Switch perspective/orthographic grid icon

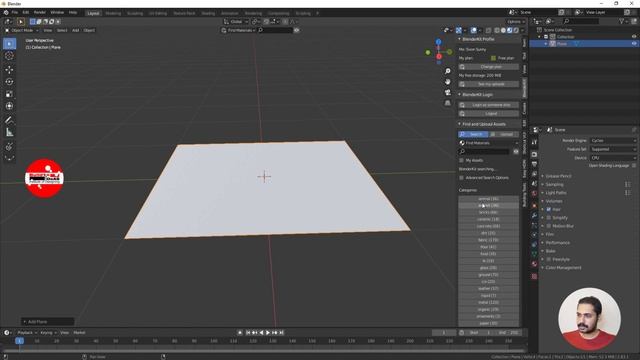pos(448,103)
